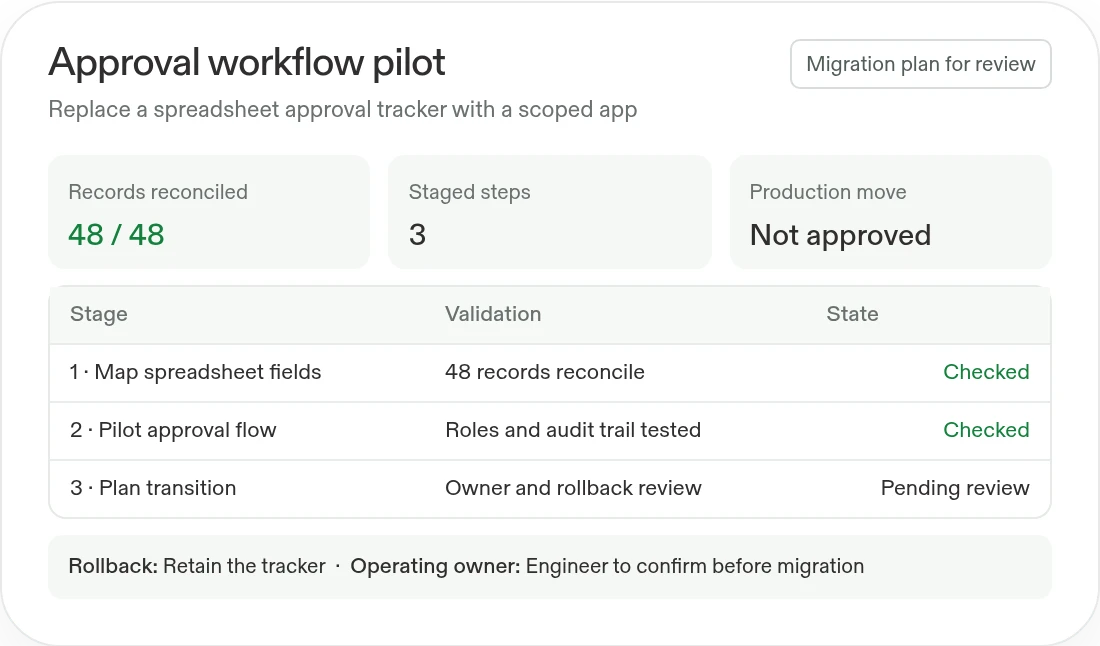Select the 'Not approved' status
This screenshot has width=1100, height=646.
tap(840, 235)
